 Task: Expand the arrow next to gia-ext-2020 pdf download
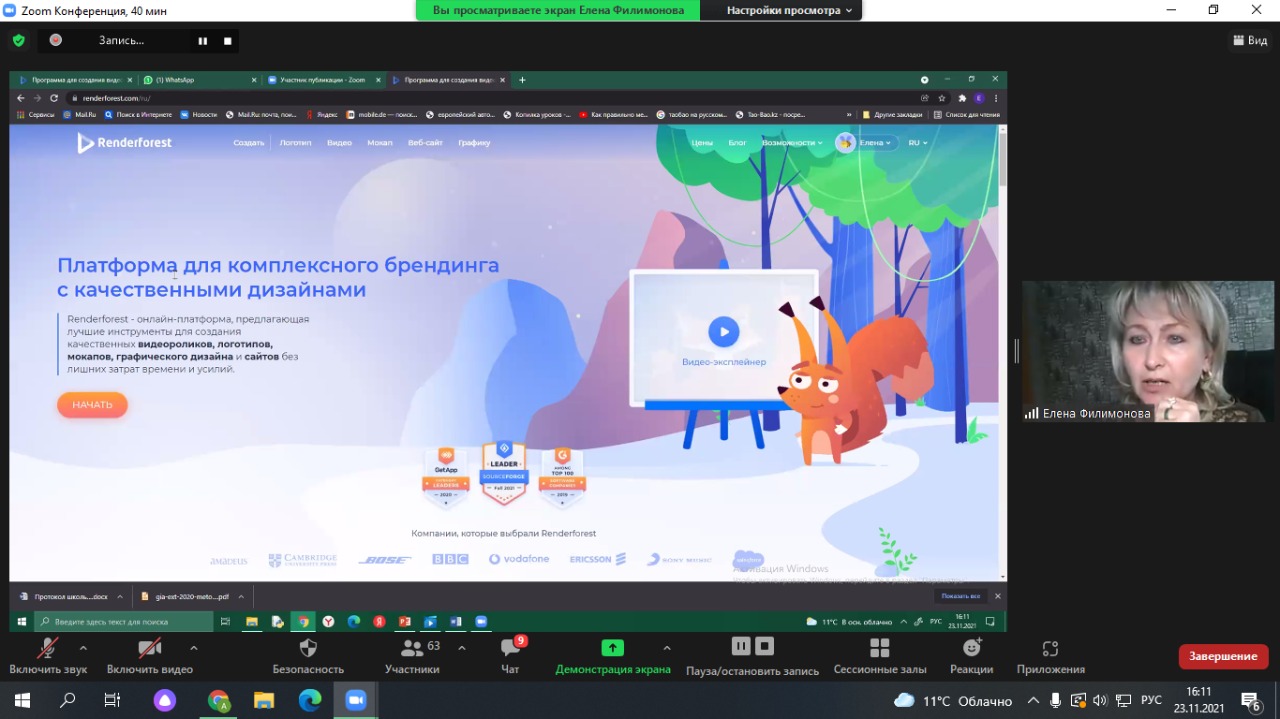242,596
